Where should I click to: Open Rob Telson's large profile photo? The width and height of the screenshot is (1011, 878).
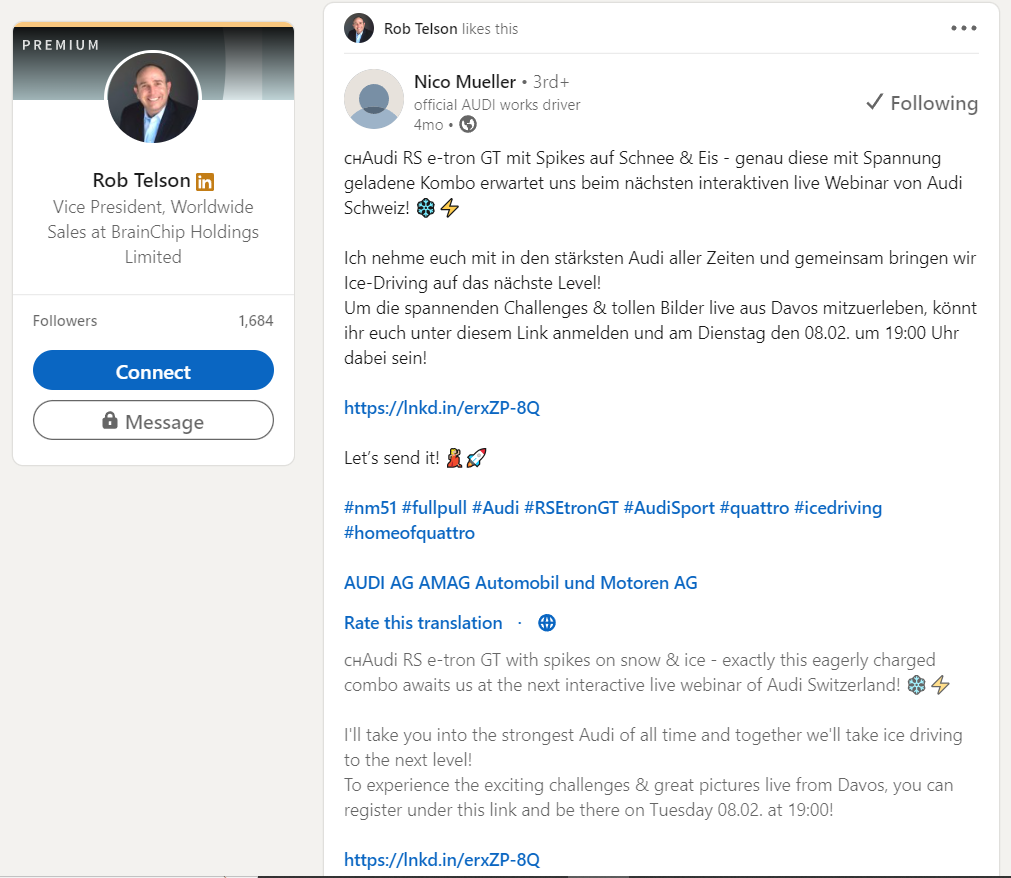pyautogui.click(x=153, y=97)
